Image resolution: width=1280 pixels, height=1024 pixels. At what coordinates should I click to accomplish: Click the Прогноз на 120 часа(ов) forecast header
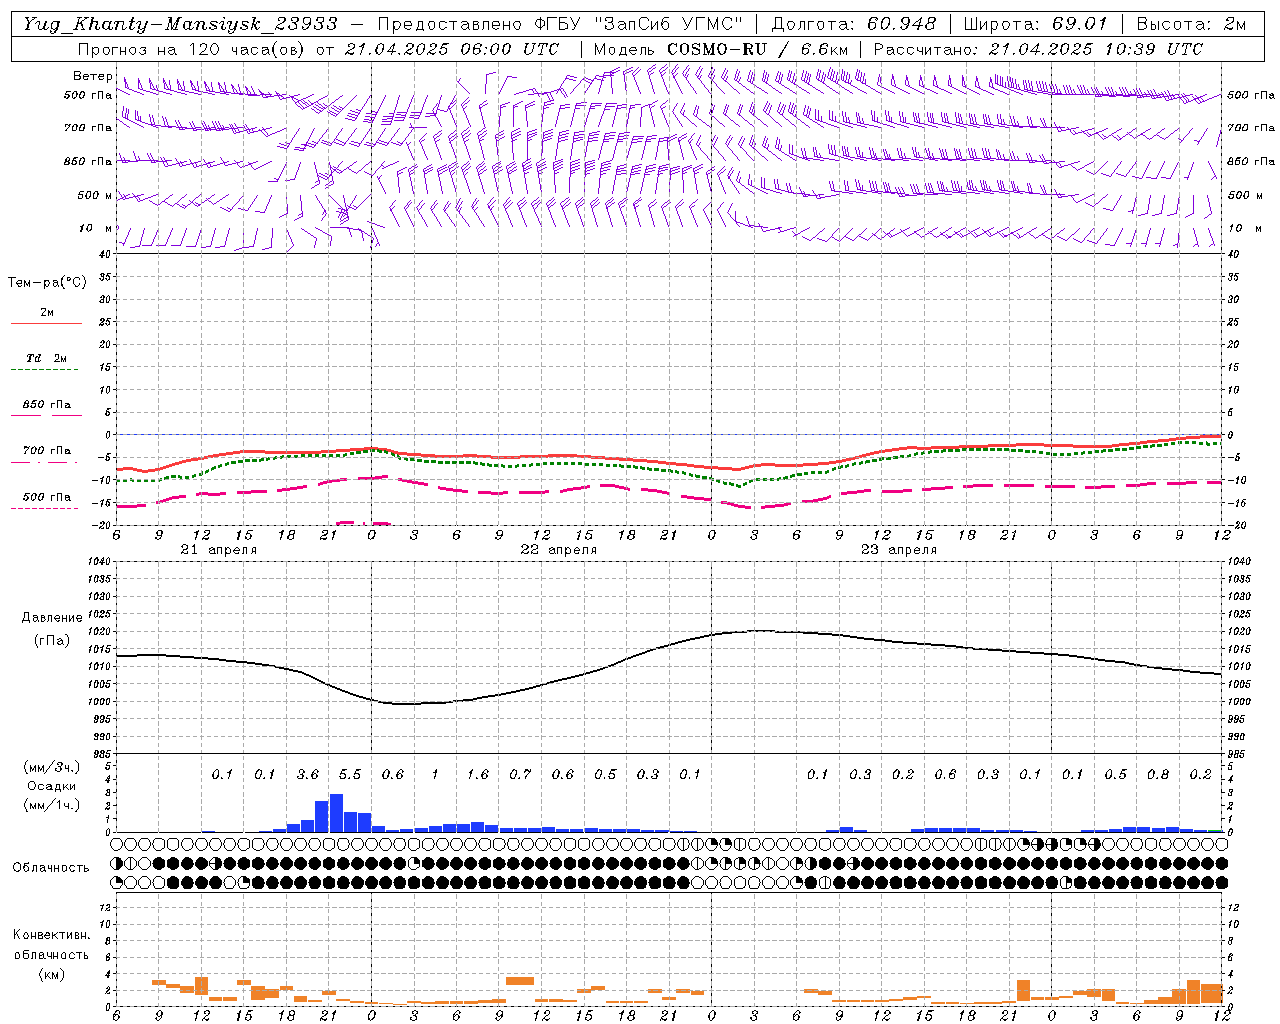(193, 49)
